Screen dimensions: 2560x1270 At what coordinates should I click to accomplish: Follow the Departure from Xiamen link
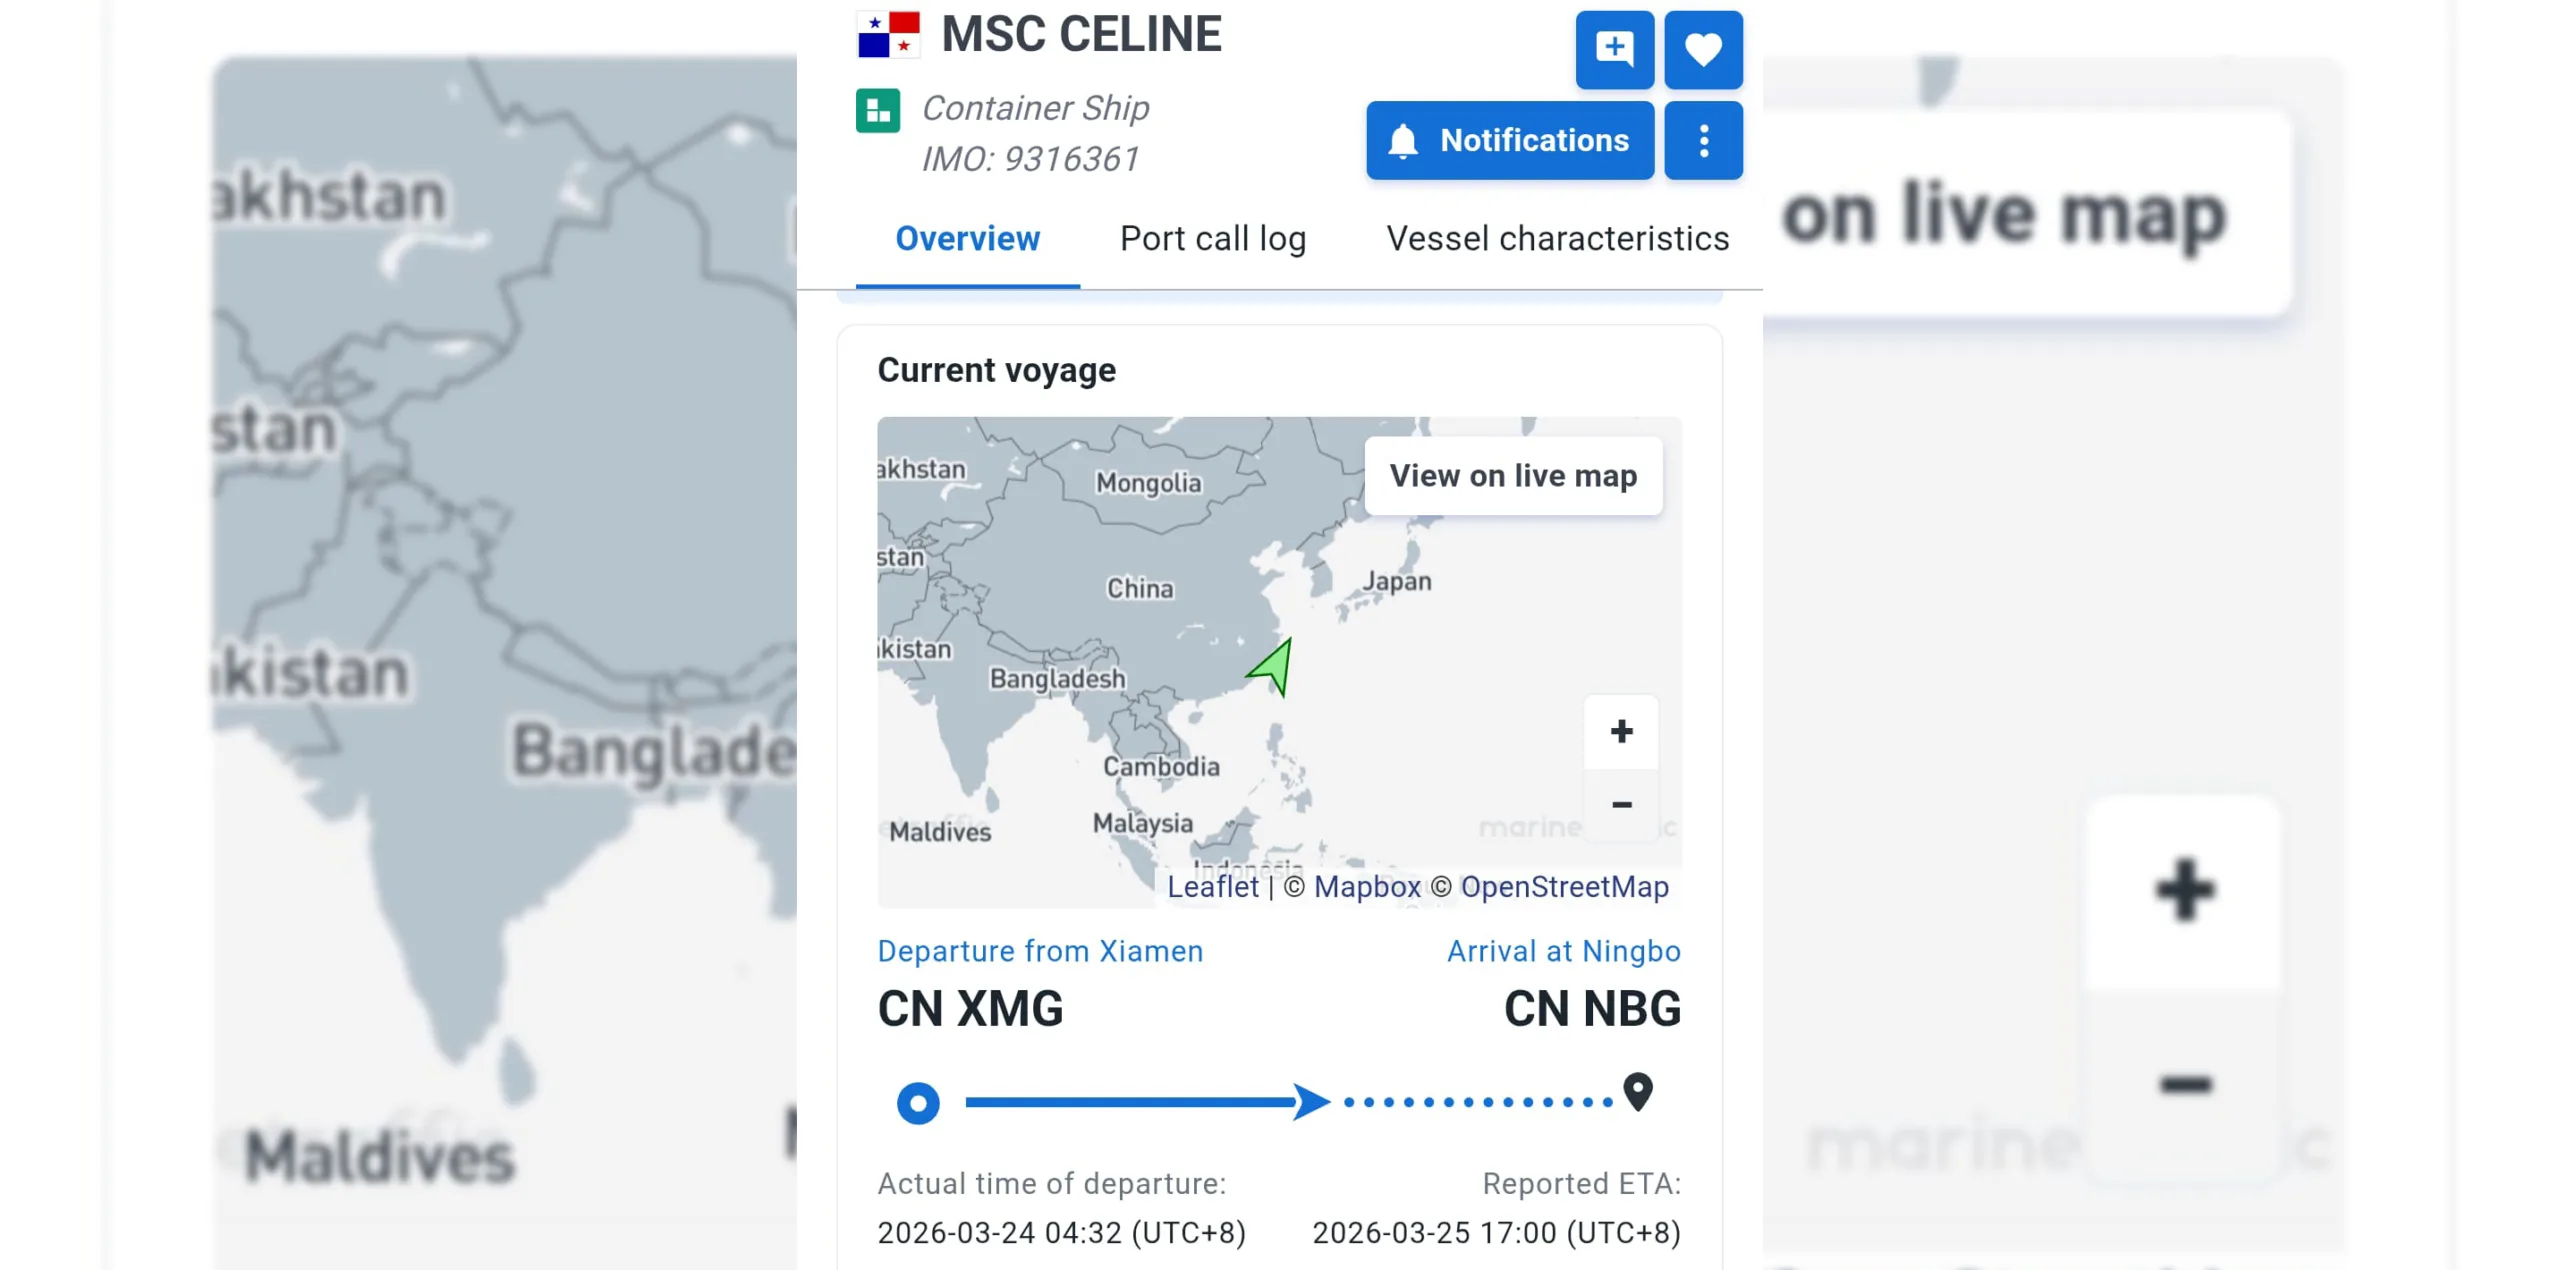[x=1040, y=951]
